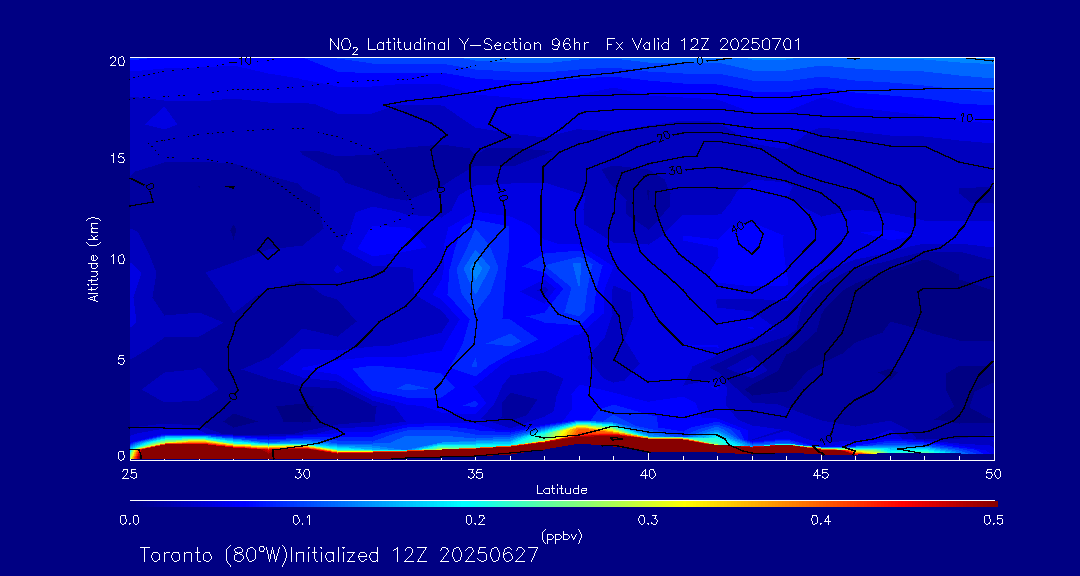1080x576 pixels.
Task: Click the colorbar label '0.4'
Action: pyautogui.click(x=821, y=521)
